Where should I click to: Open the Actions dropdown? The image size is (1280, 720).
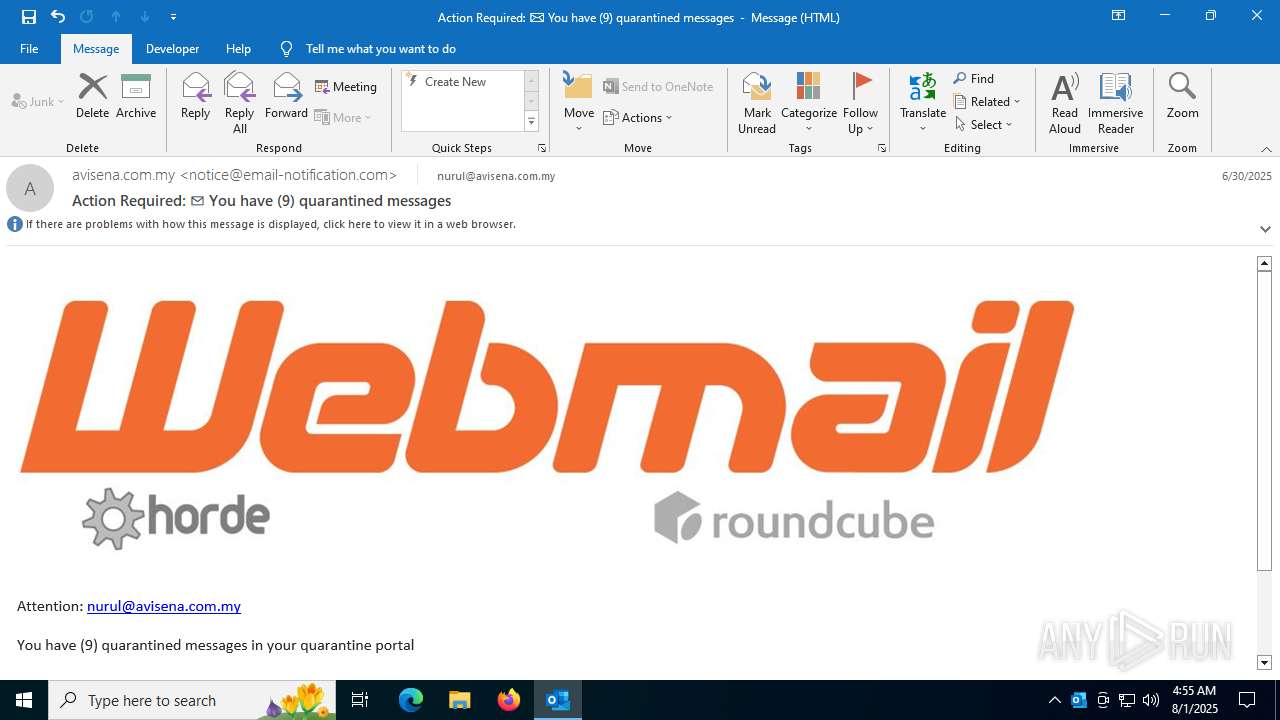pos(638,117)
